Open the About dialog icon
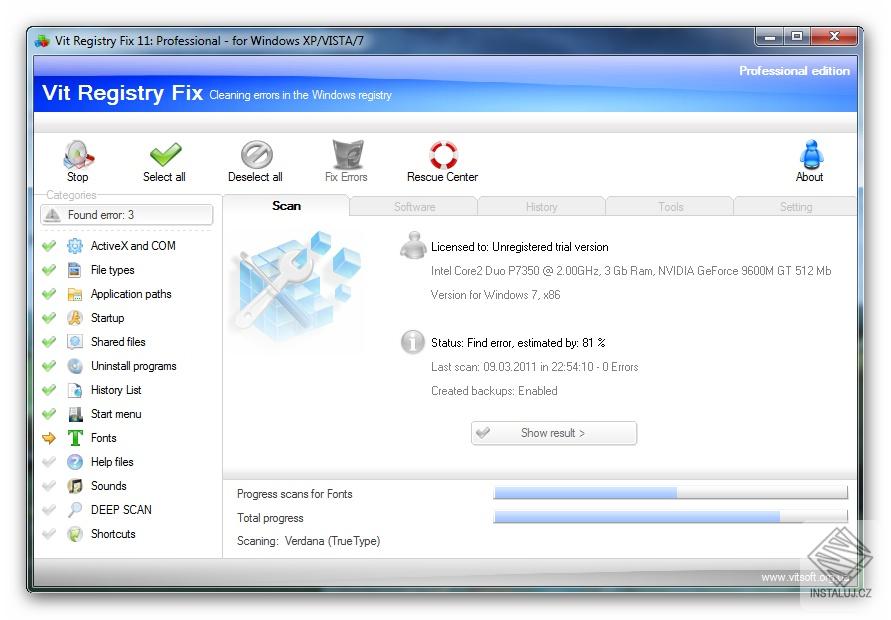Viewport: 891px width, 620px height. tap(811, 155)
